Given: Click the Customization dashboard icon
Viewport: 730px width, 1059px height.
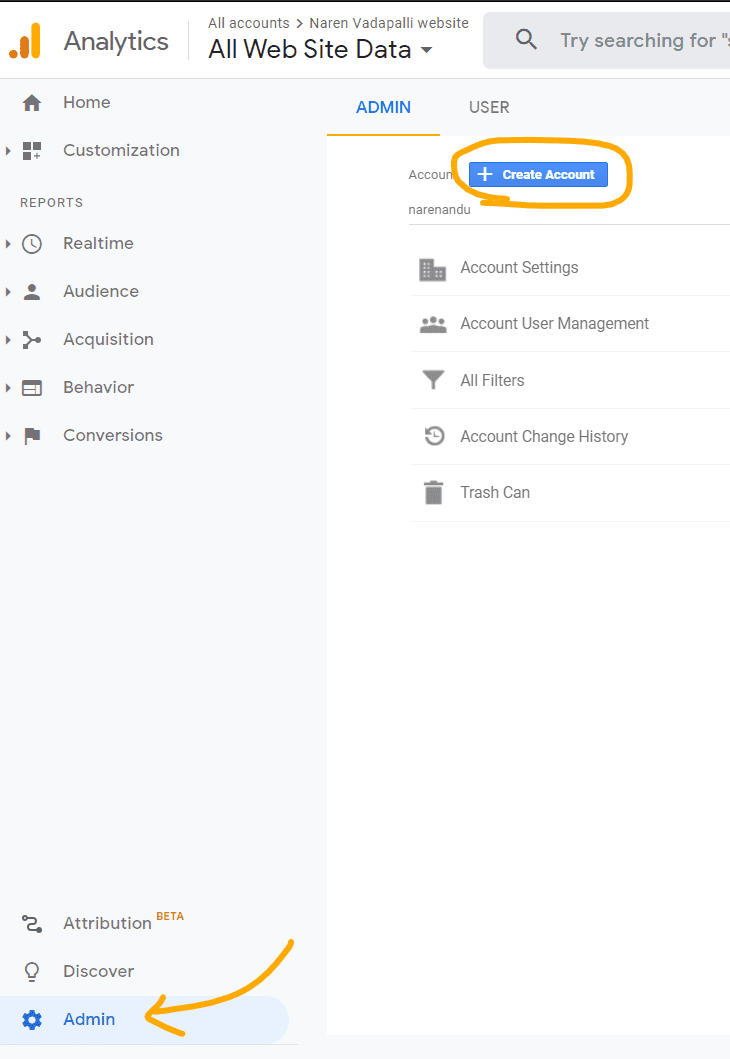Looking at the screenshot, I should point(32,151).
